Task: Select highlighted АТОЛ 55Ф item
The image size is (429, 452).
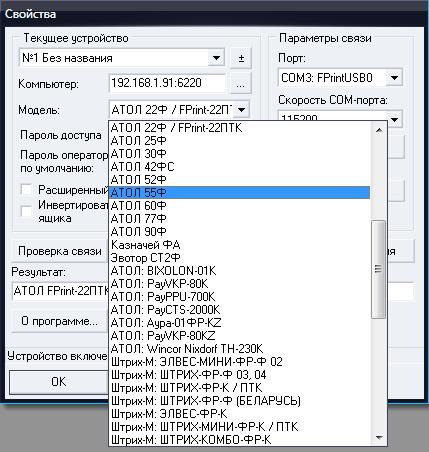Action: pyautogui.click(x=239, y=193)
